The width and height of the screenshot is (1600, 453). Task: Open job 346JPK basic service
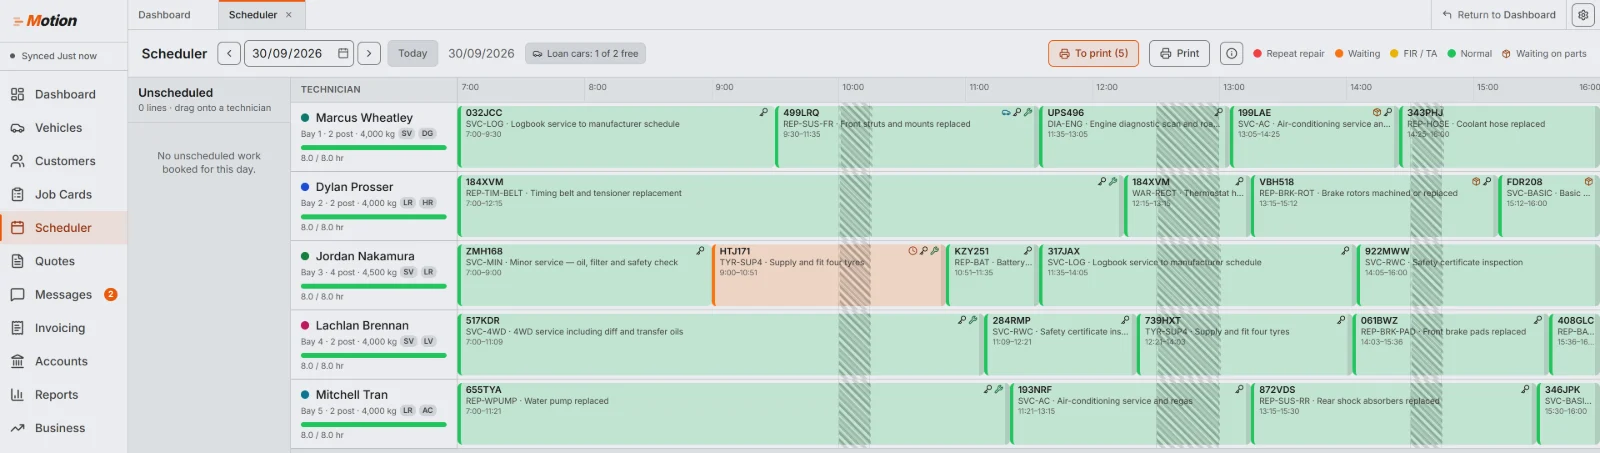click(1567, 412)
